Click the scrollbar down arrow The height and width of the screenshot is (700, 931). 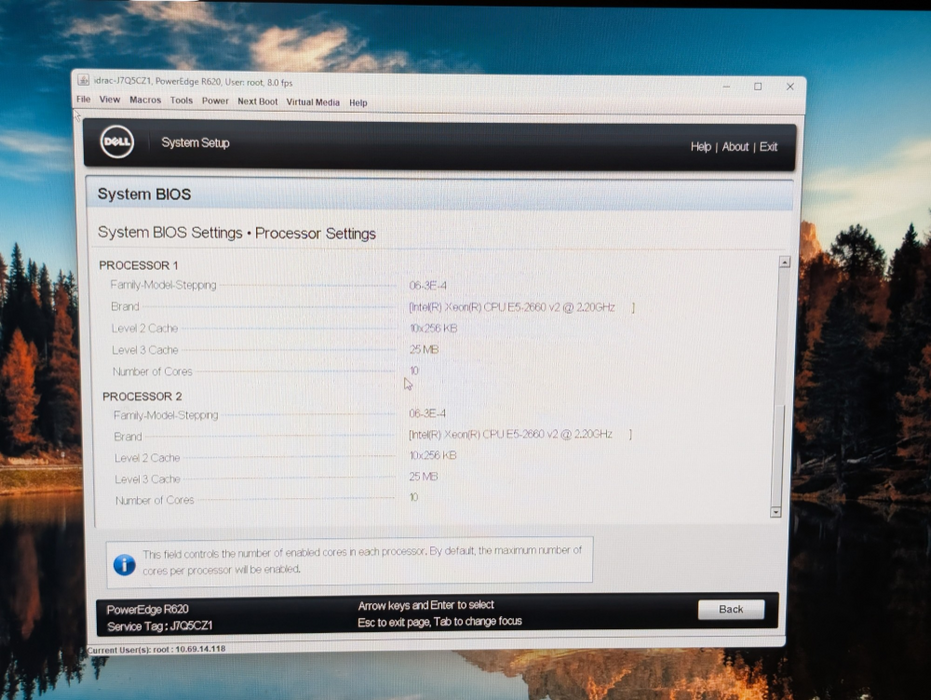pyautogui.click(x=775, y=512)
